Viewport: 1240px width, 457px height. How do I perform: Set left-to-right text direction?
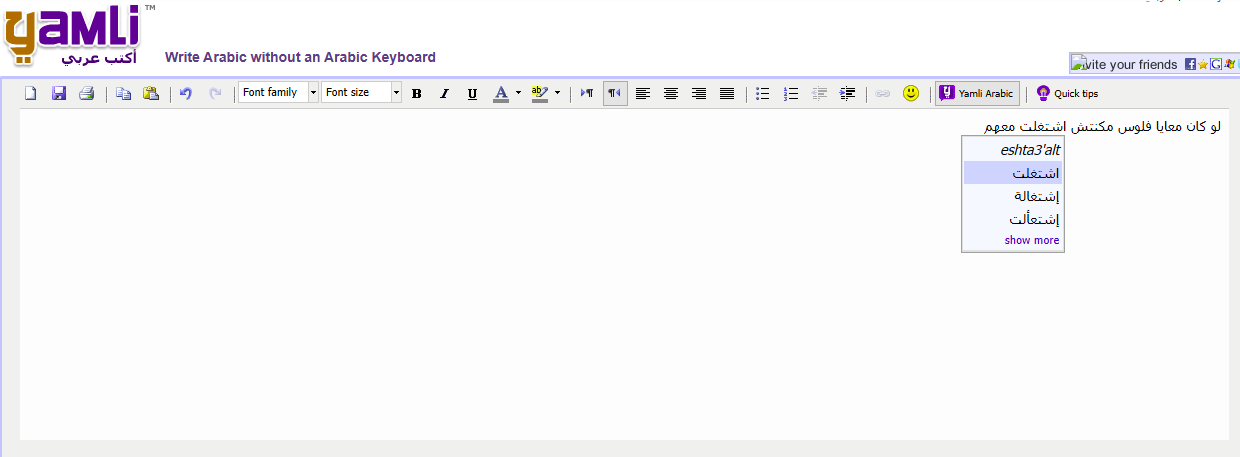pos(587,93)
